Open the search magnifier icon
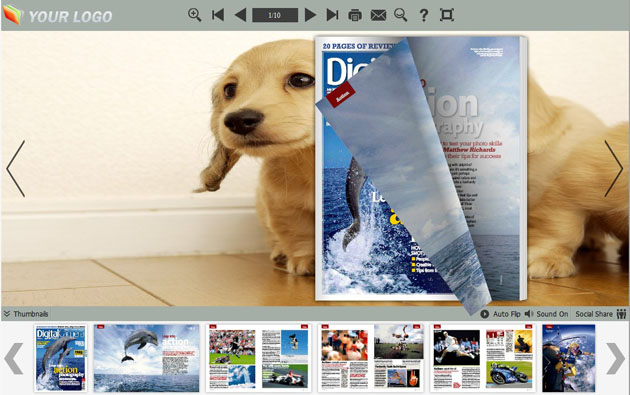The height and width of the screenshot is (395, 630). 401,15
